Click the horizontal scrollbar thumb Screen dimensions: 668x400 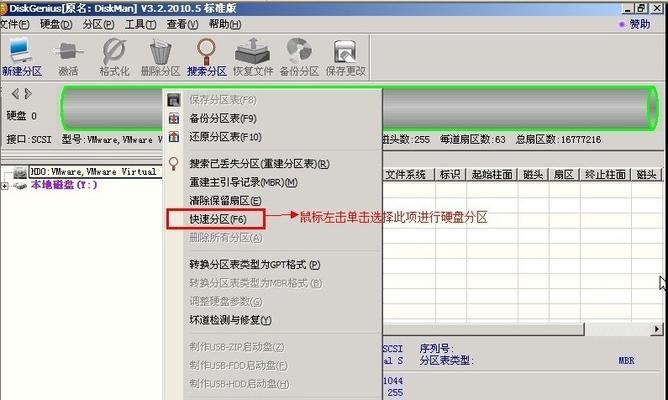coord(483,329)
